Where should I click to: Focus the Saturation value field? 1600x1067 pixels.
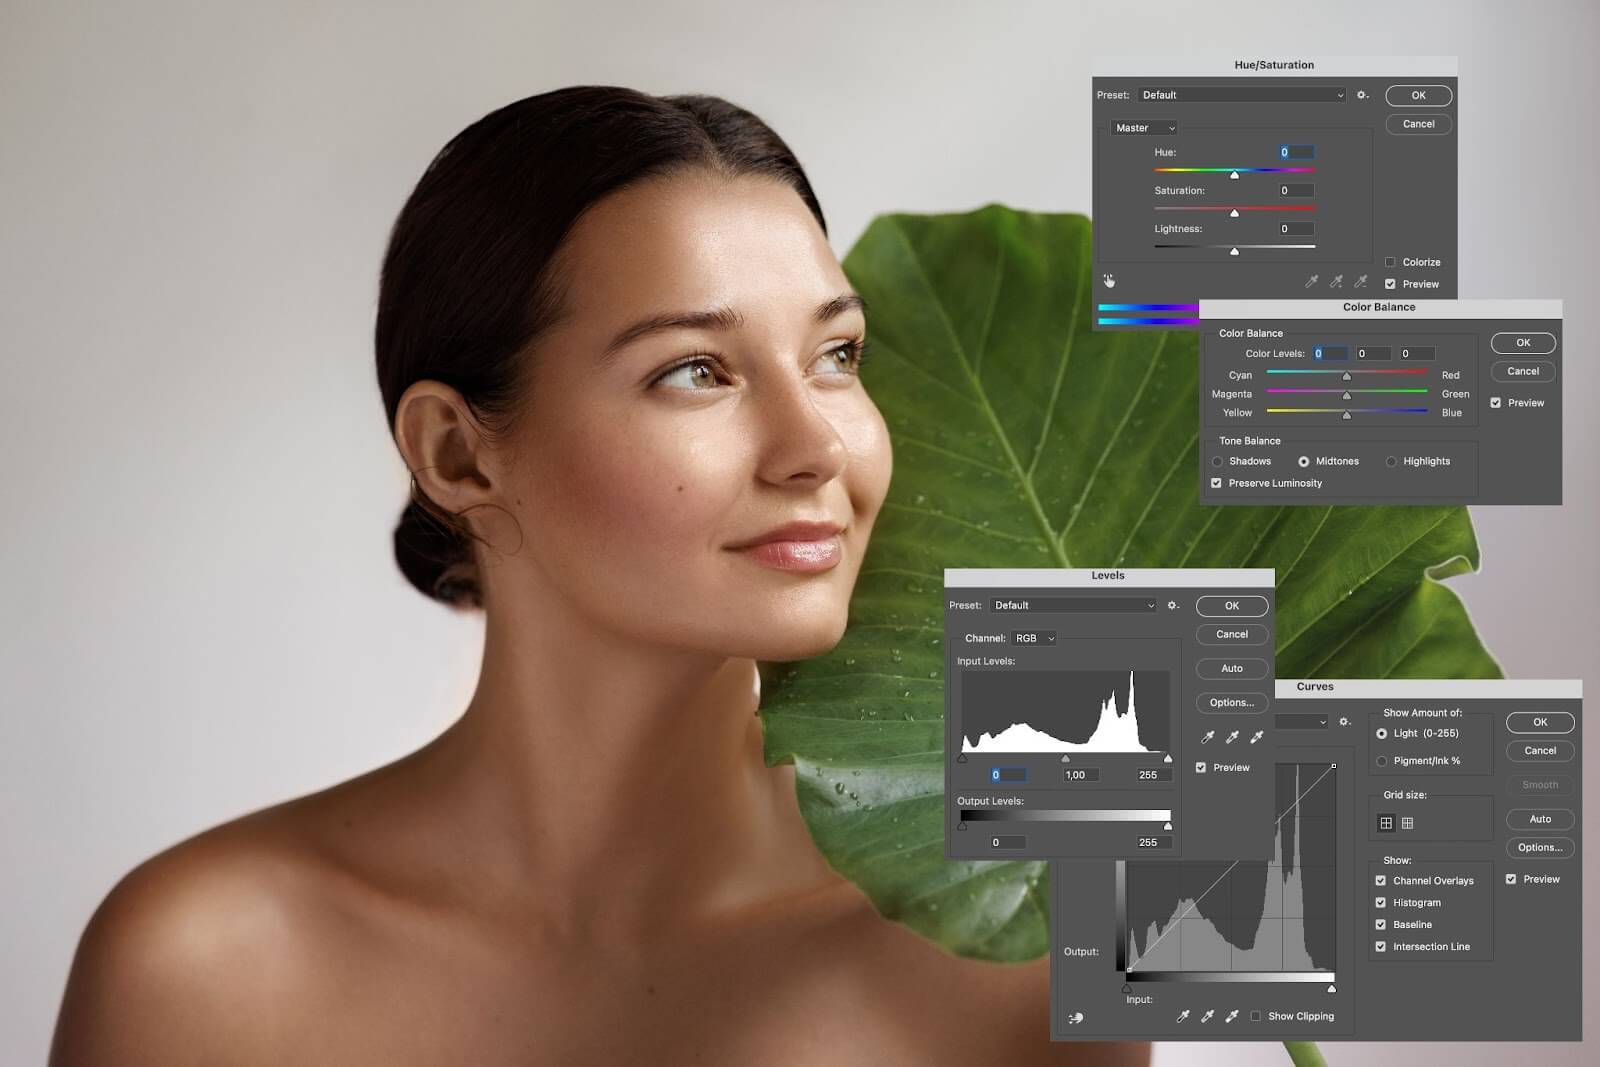[x=1296, y=190]
